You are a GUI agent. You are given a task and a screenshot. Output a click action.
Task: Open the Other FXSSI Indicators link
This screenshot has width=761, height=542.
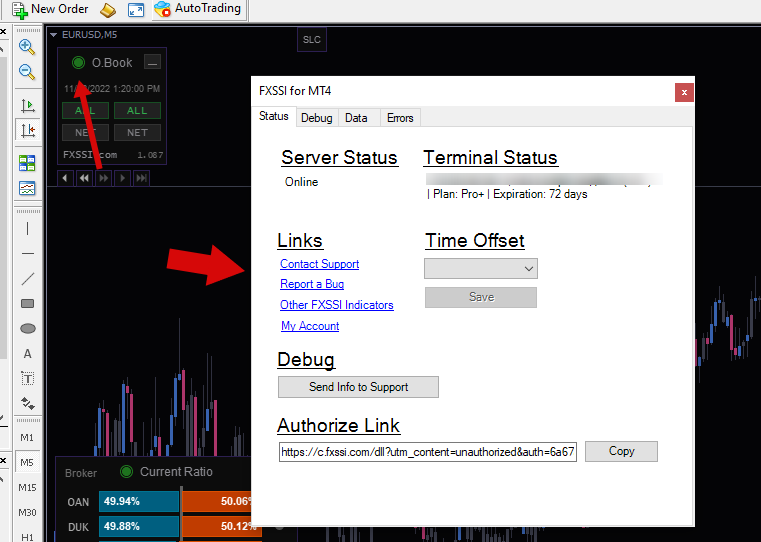[337, 305]
